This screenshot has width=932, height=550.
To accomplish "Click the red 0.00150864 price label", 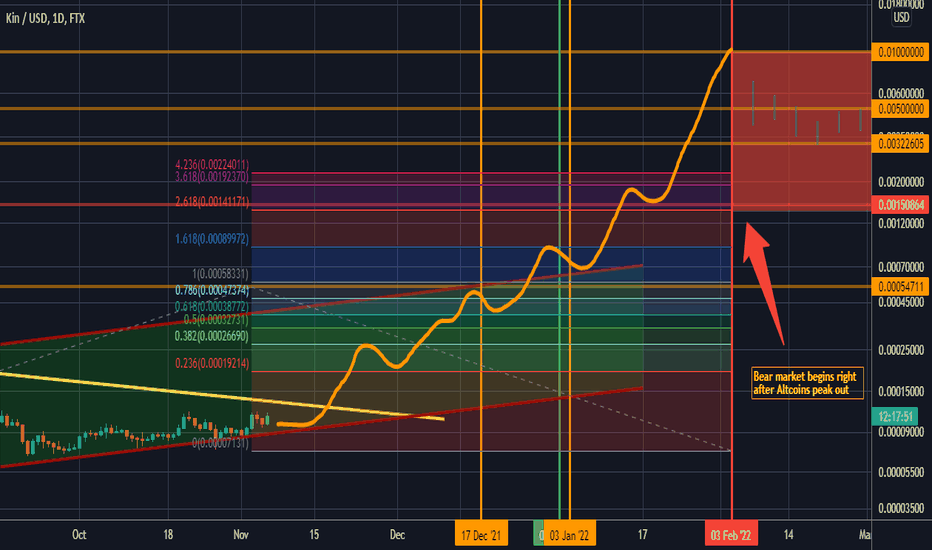I will [900, 205].
